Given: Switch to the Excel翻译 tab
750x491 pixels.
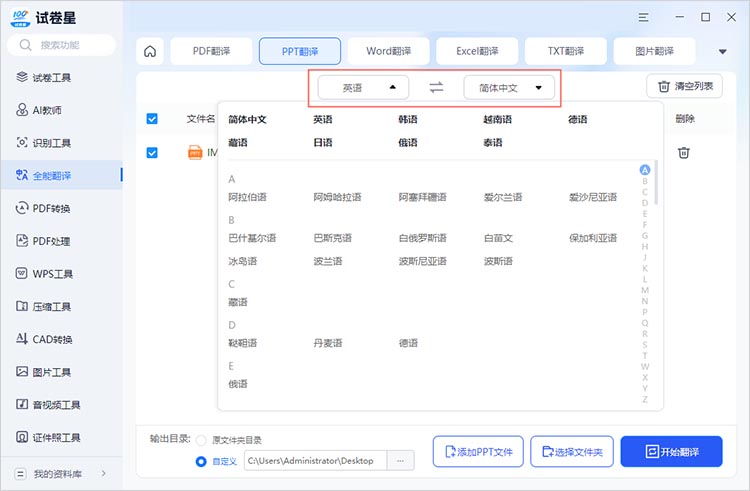Looking at the screenshot, I should (477, 51).
